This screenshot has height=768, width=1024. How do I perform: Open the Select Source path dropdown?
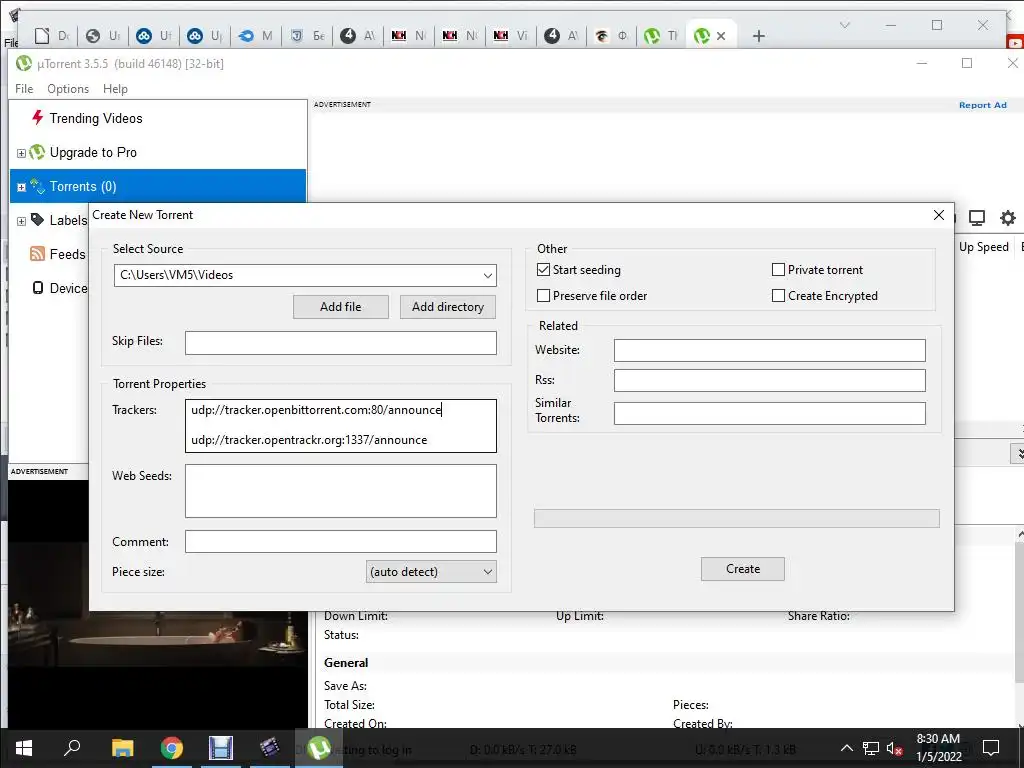point(487,275)
